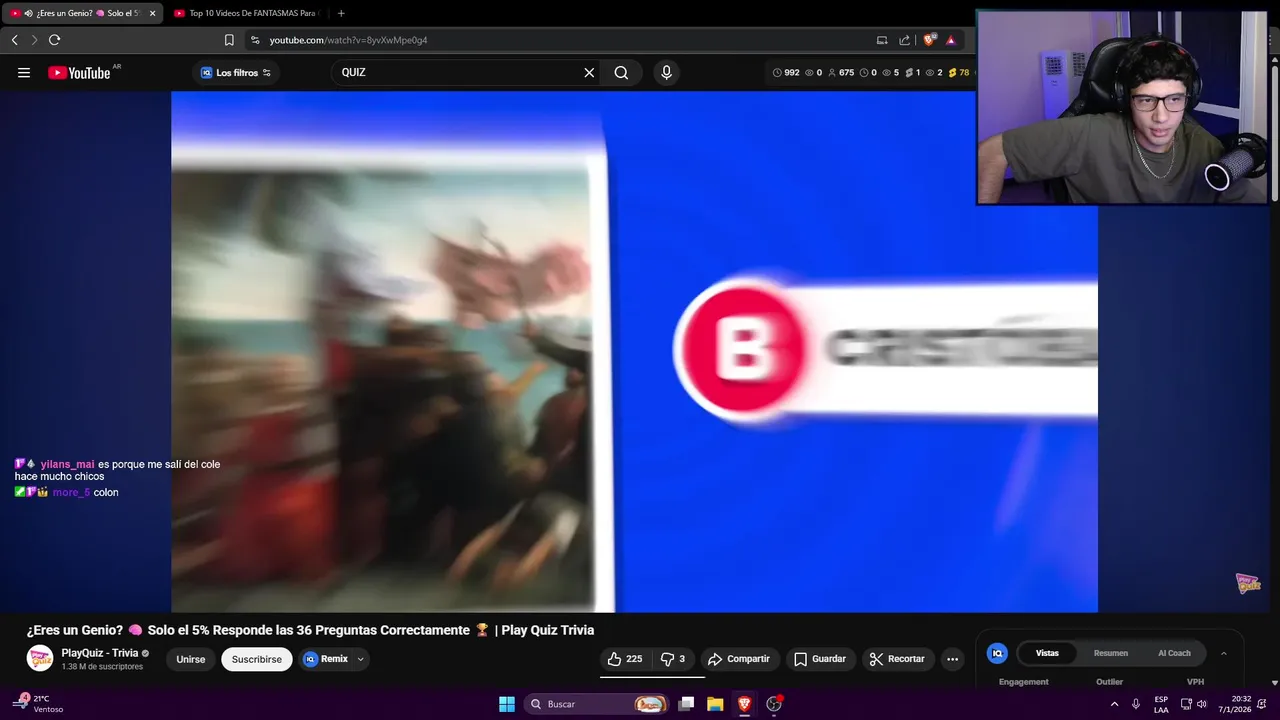The image size is (1280, 720).
Task: Open the PlayQuiz channel avatar
Action: click(40, 658)
